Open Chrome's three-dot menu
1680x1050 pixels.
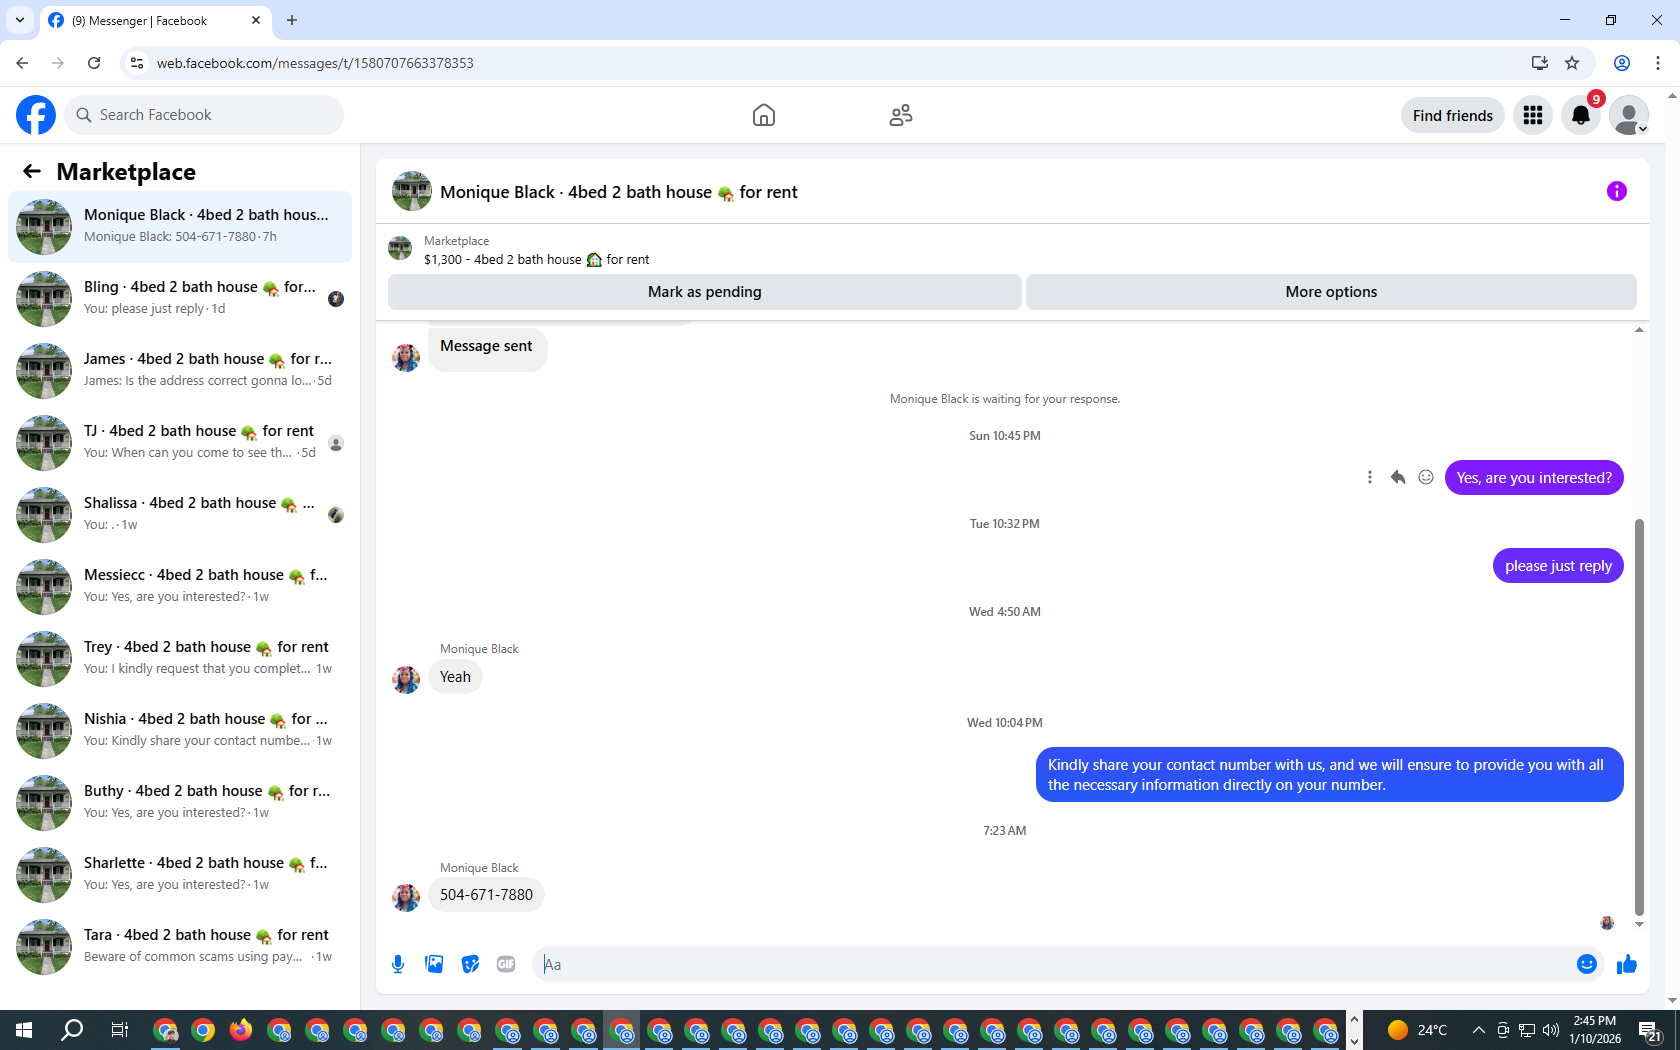coord(1658,63)
